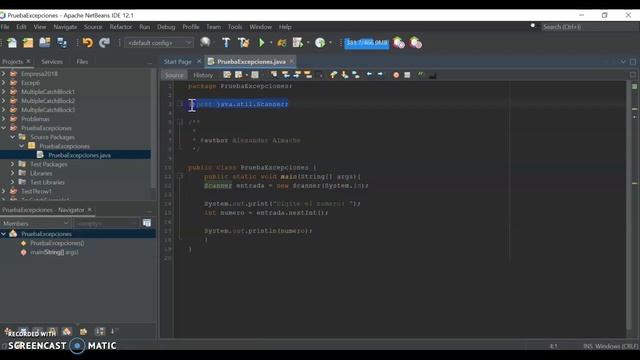Screen dimensions: 640x360
Task: Toggle the Navigator filter button seventh from left
Action: click(100, 331)
